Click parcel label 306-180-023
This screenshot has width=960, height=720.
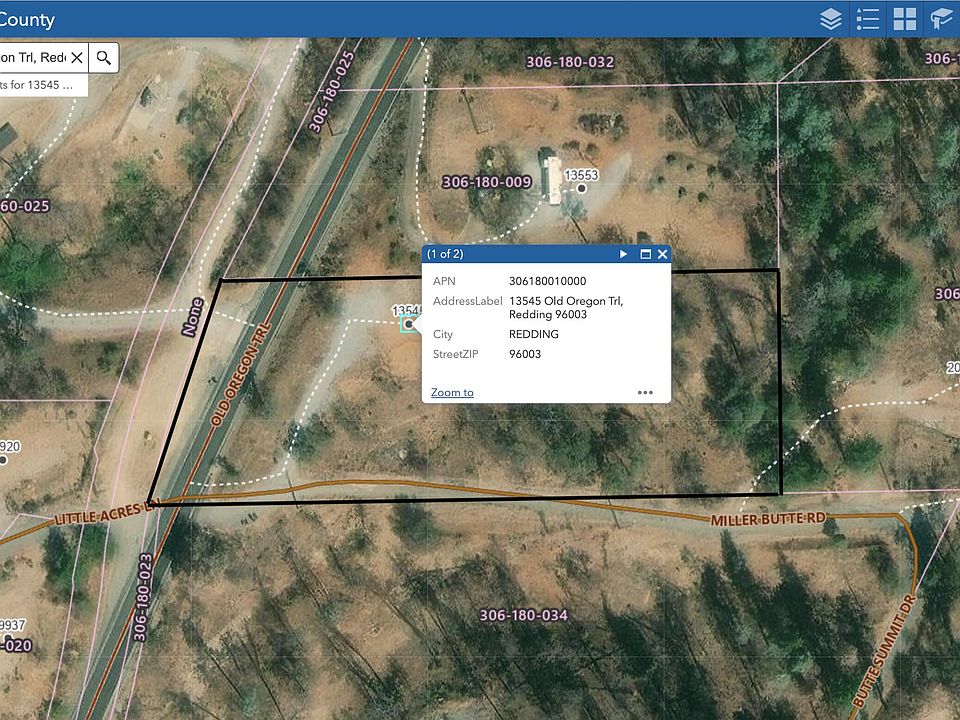[x=142, y=597]
